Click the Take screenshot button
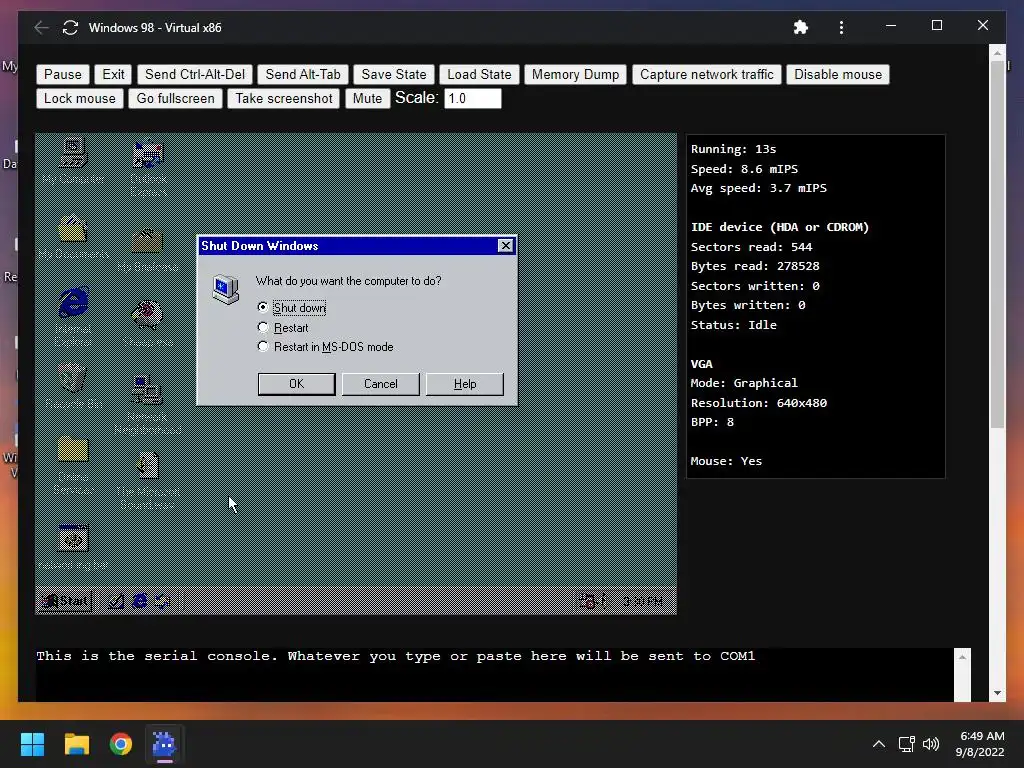1024x768 pixels. (283, 99)
